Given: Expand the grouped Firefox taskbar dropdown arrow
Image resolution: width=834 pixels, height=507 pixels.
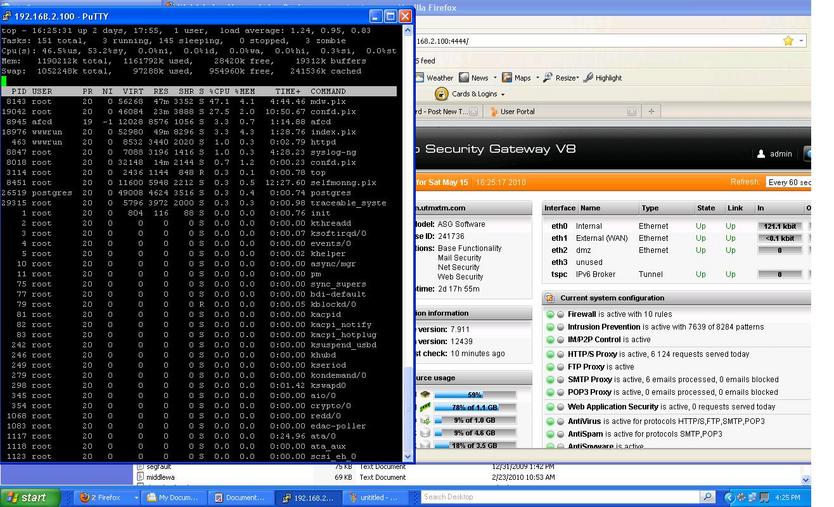Looking at the screenshot, I should [x=136, y=497].
